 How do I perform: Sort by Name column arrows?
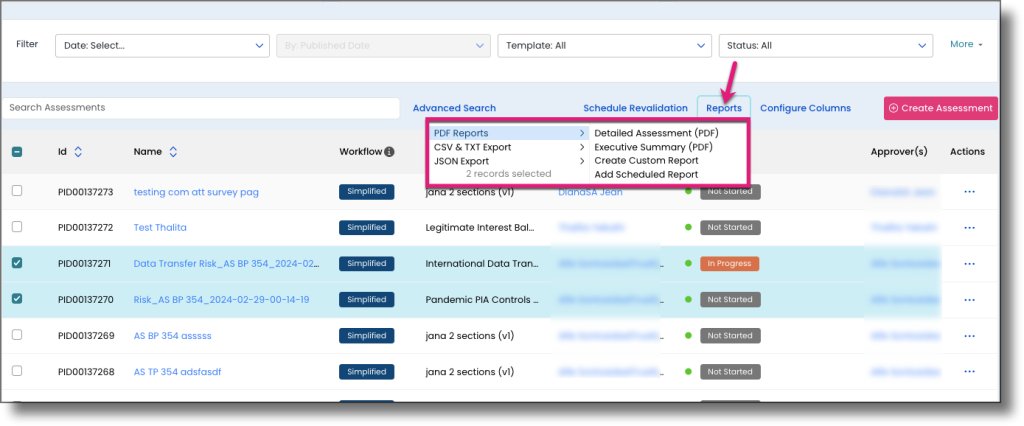coord(173,152)
